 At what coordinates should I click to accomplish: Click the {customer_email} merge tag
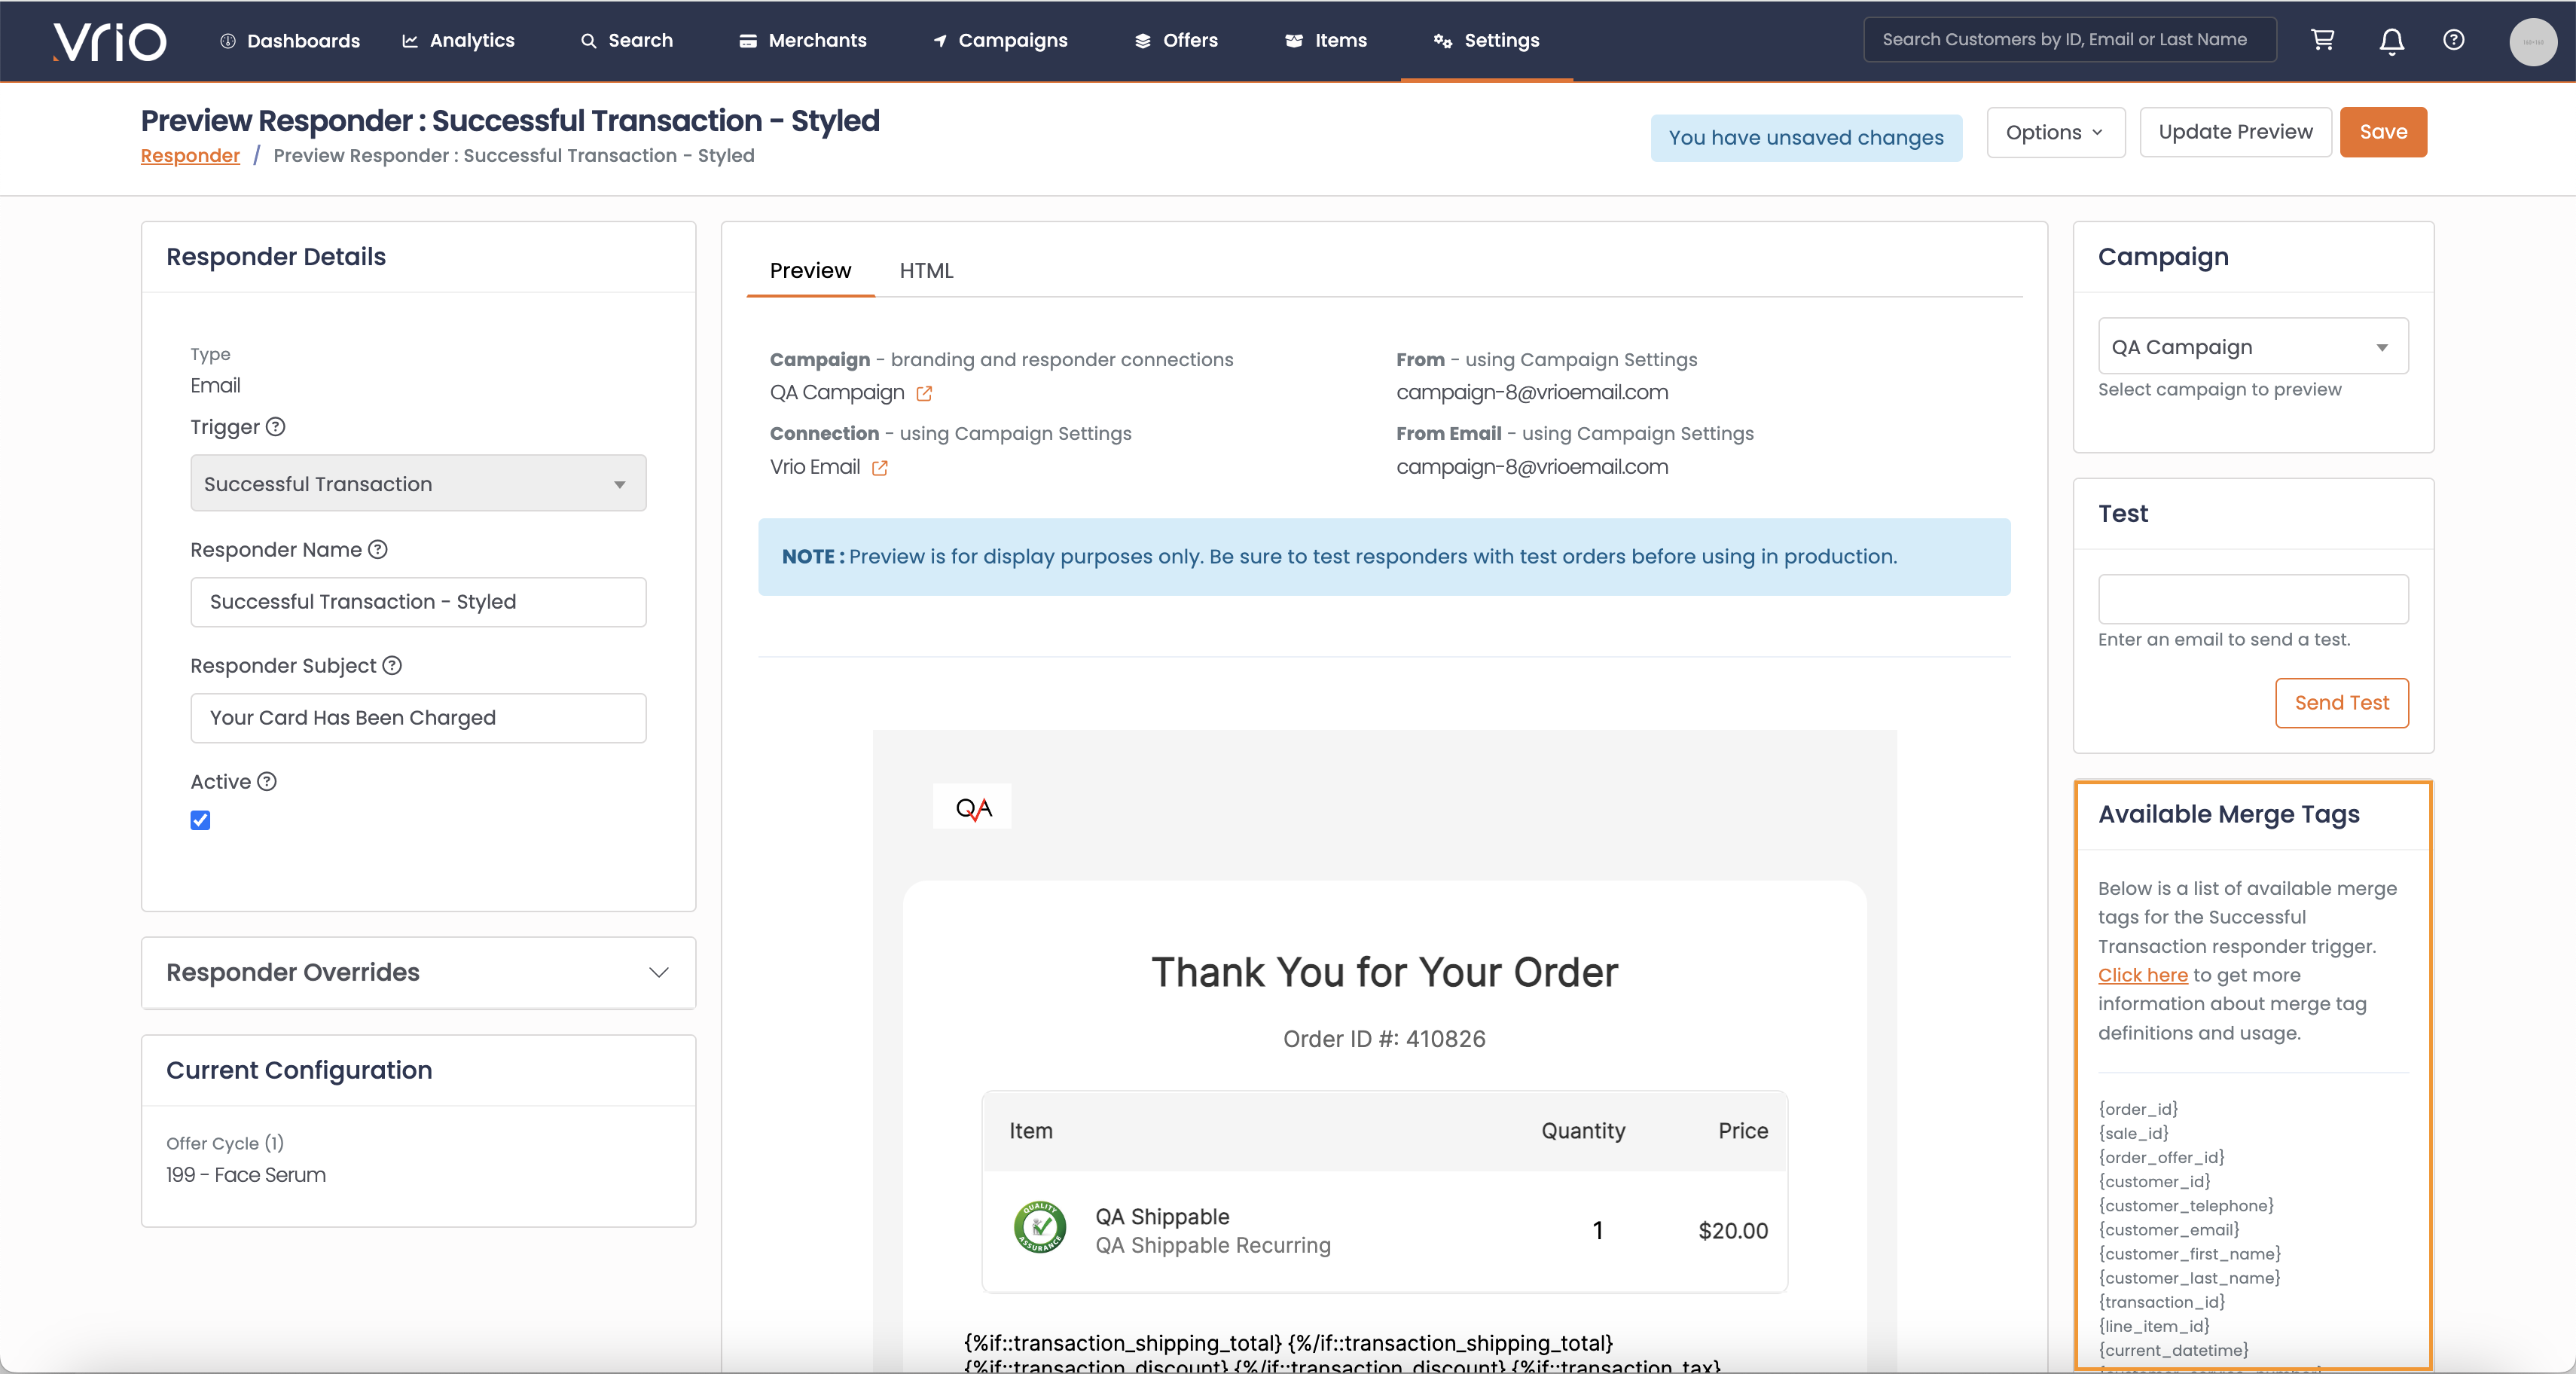tap(2169, 1230)
